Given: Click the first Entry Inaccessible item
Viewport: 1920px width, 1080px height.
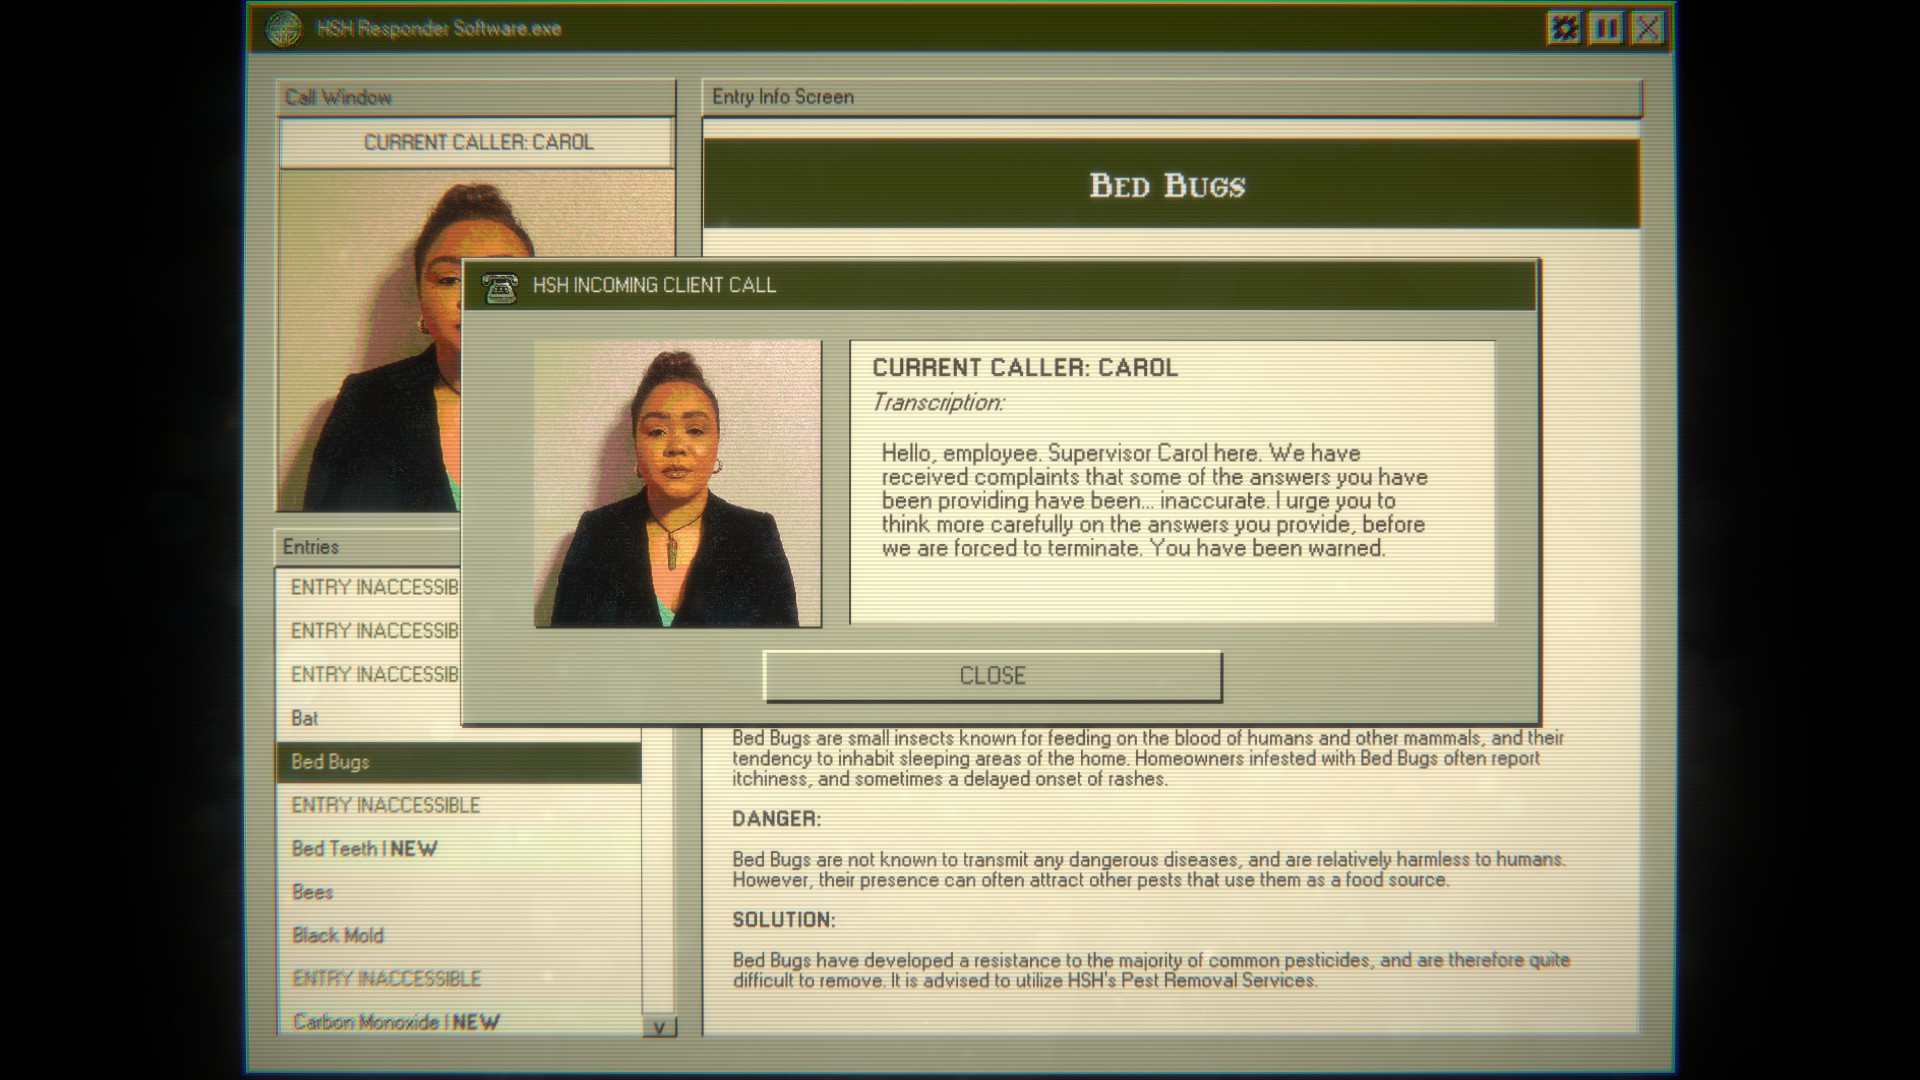Looking at the screenshot, I should (372, 588).
